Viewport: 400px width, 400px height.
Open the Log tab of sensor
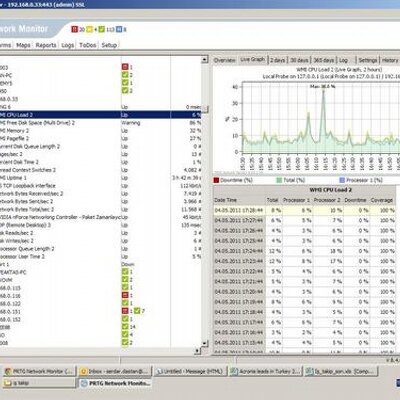pos(343,60)
